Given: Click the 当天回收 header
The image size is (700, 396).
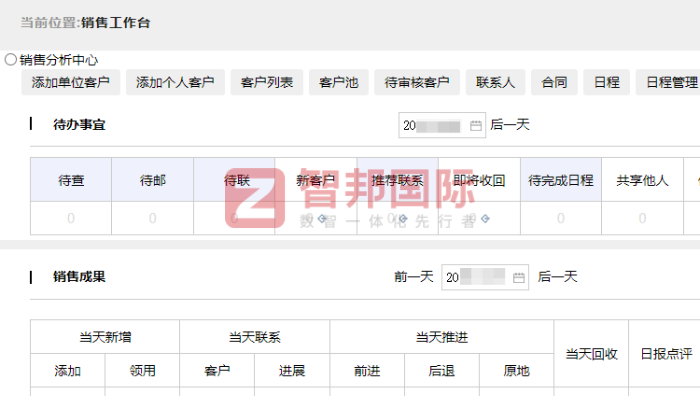Looking at the screenshot, I should pyautogui.click(x=592, y=354).
